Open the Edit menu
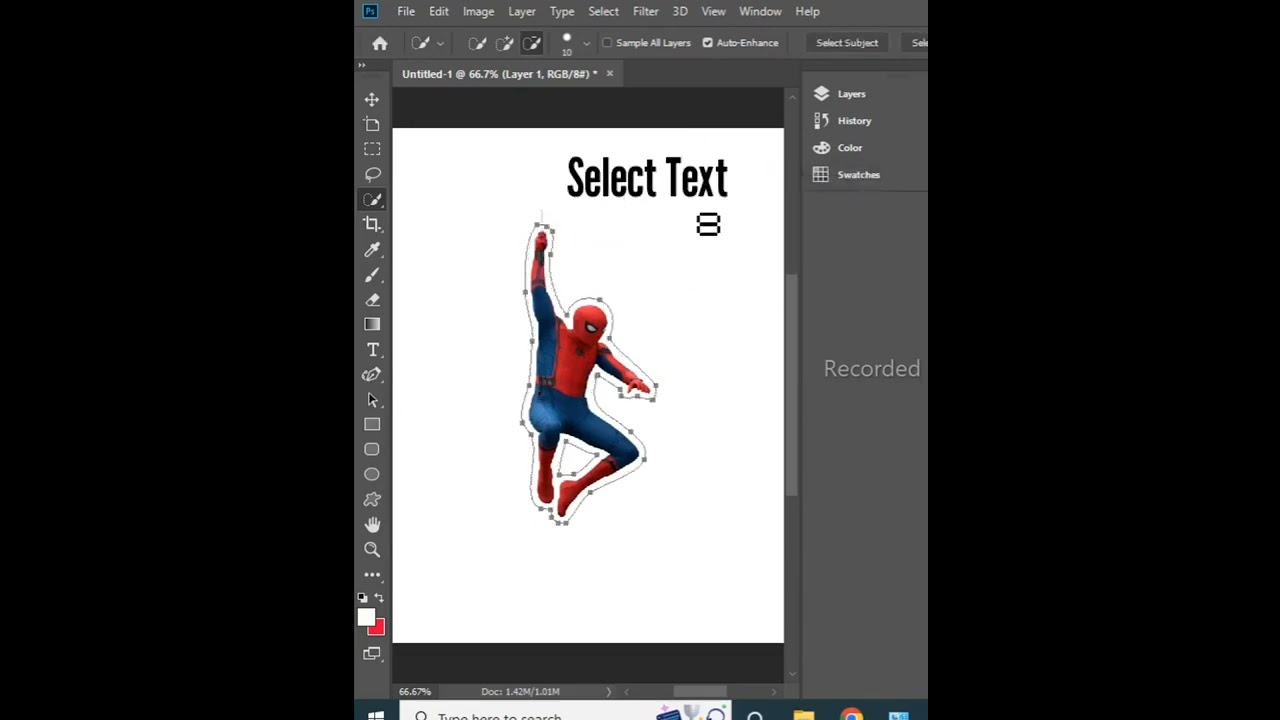The image size is (1280, 720). pyautogui.click(x=439, y=11)
